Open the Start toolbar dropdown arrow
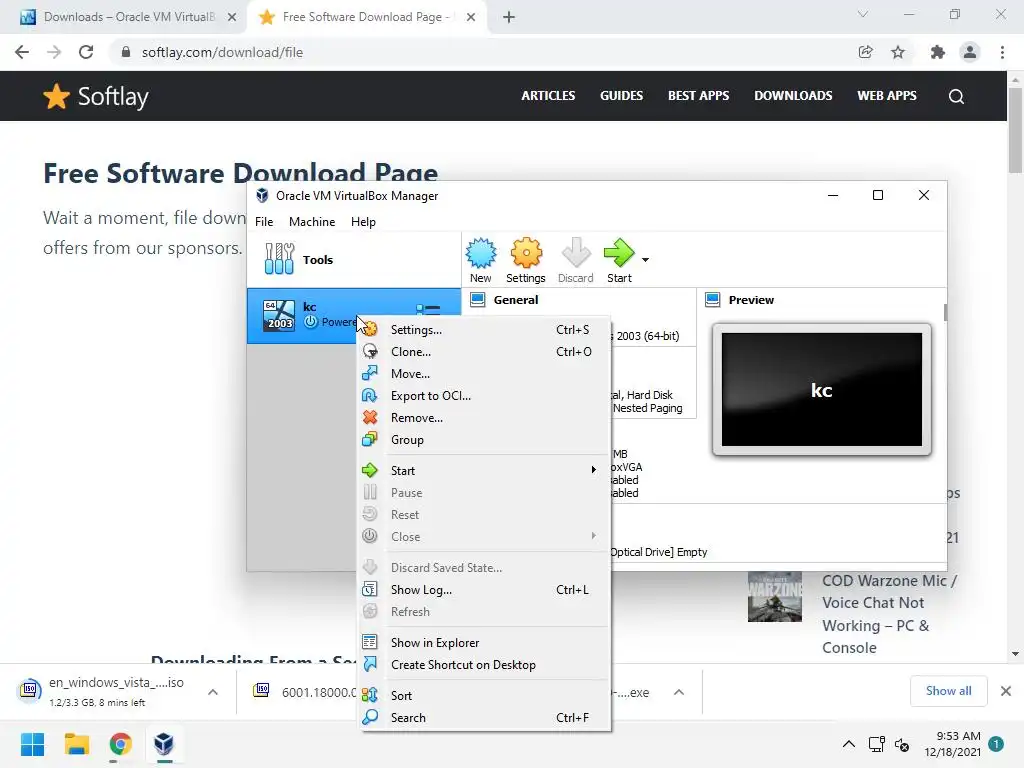 pos(645,260)
